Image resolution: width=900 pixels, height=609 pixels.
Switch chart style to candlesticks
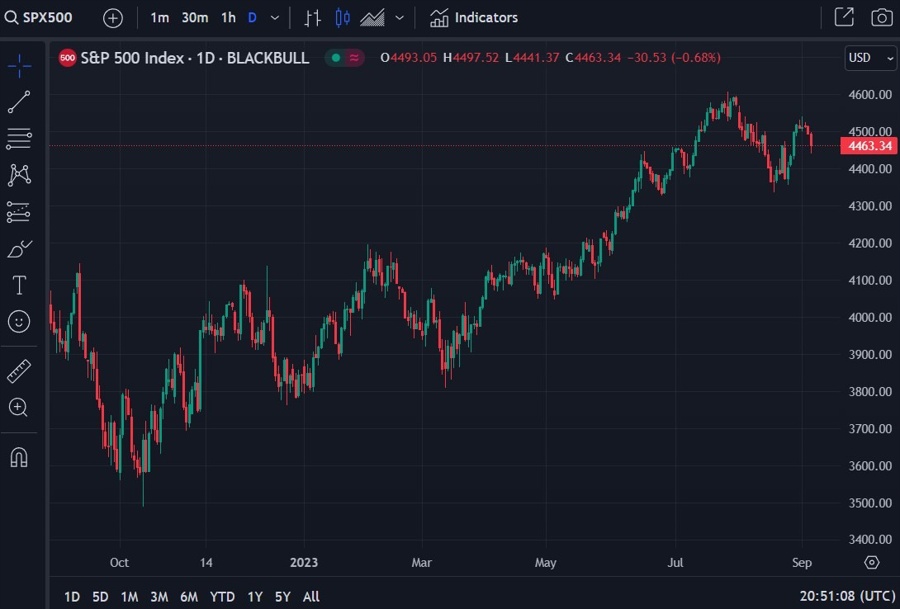click(x=343, y=17)
